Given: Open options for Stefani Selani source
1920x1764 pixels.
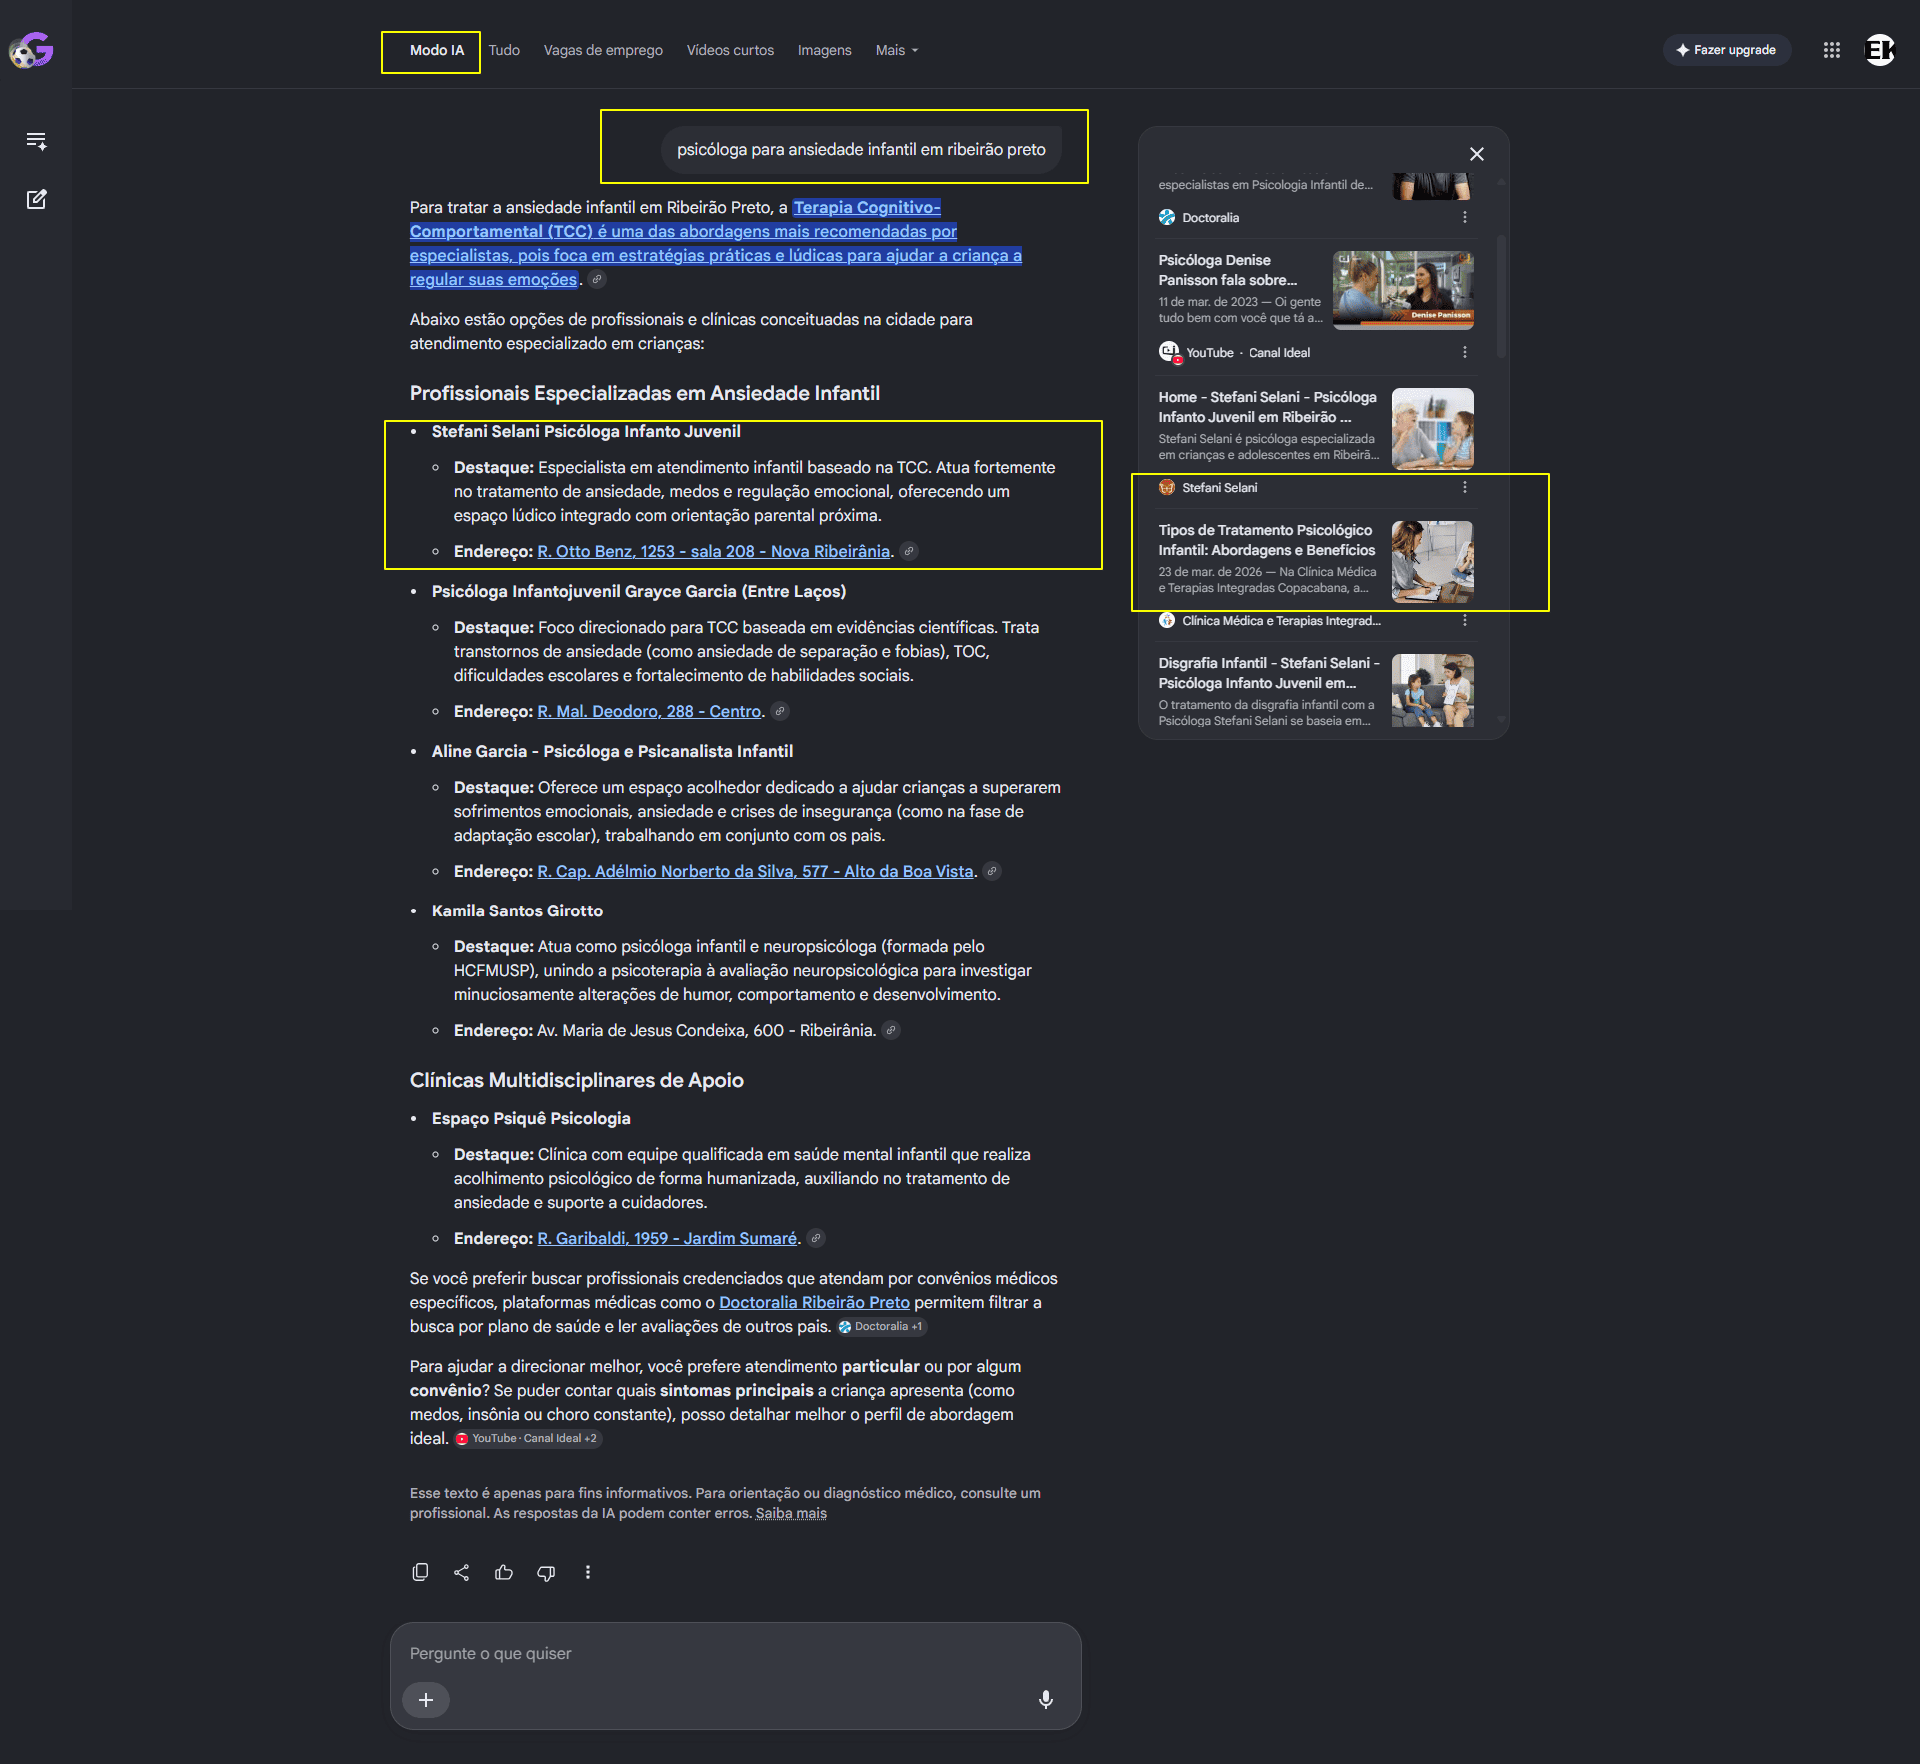Looking at the screenshot, I should pyautogui.click(x=1465, y=487).
